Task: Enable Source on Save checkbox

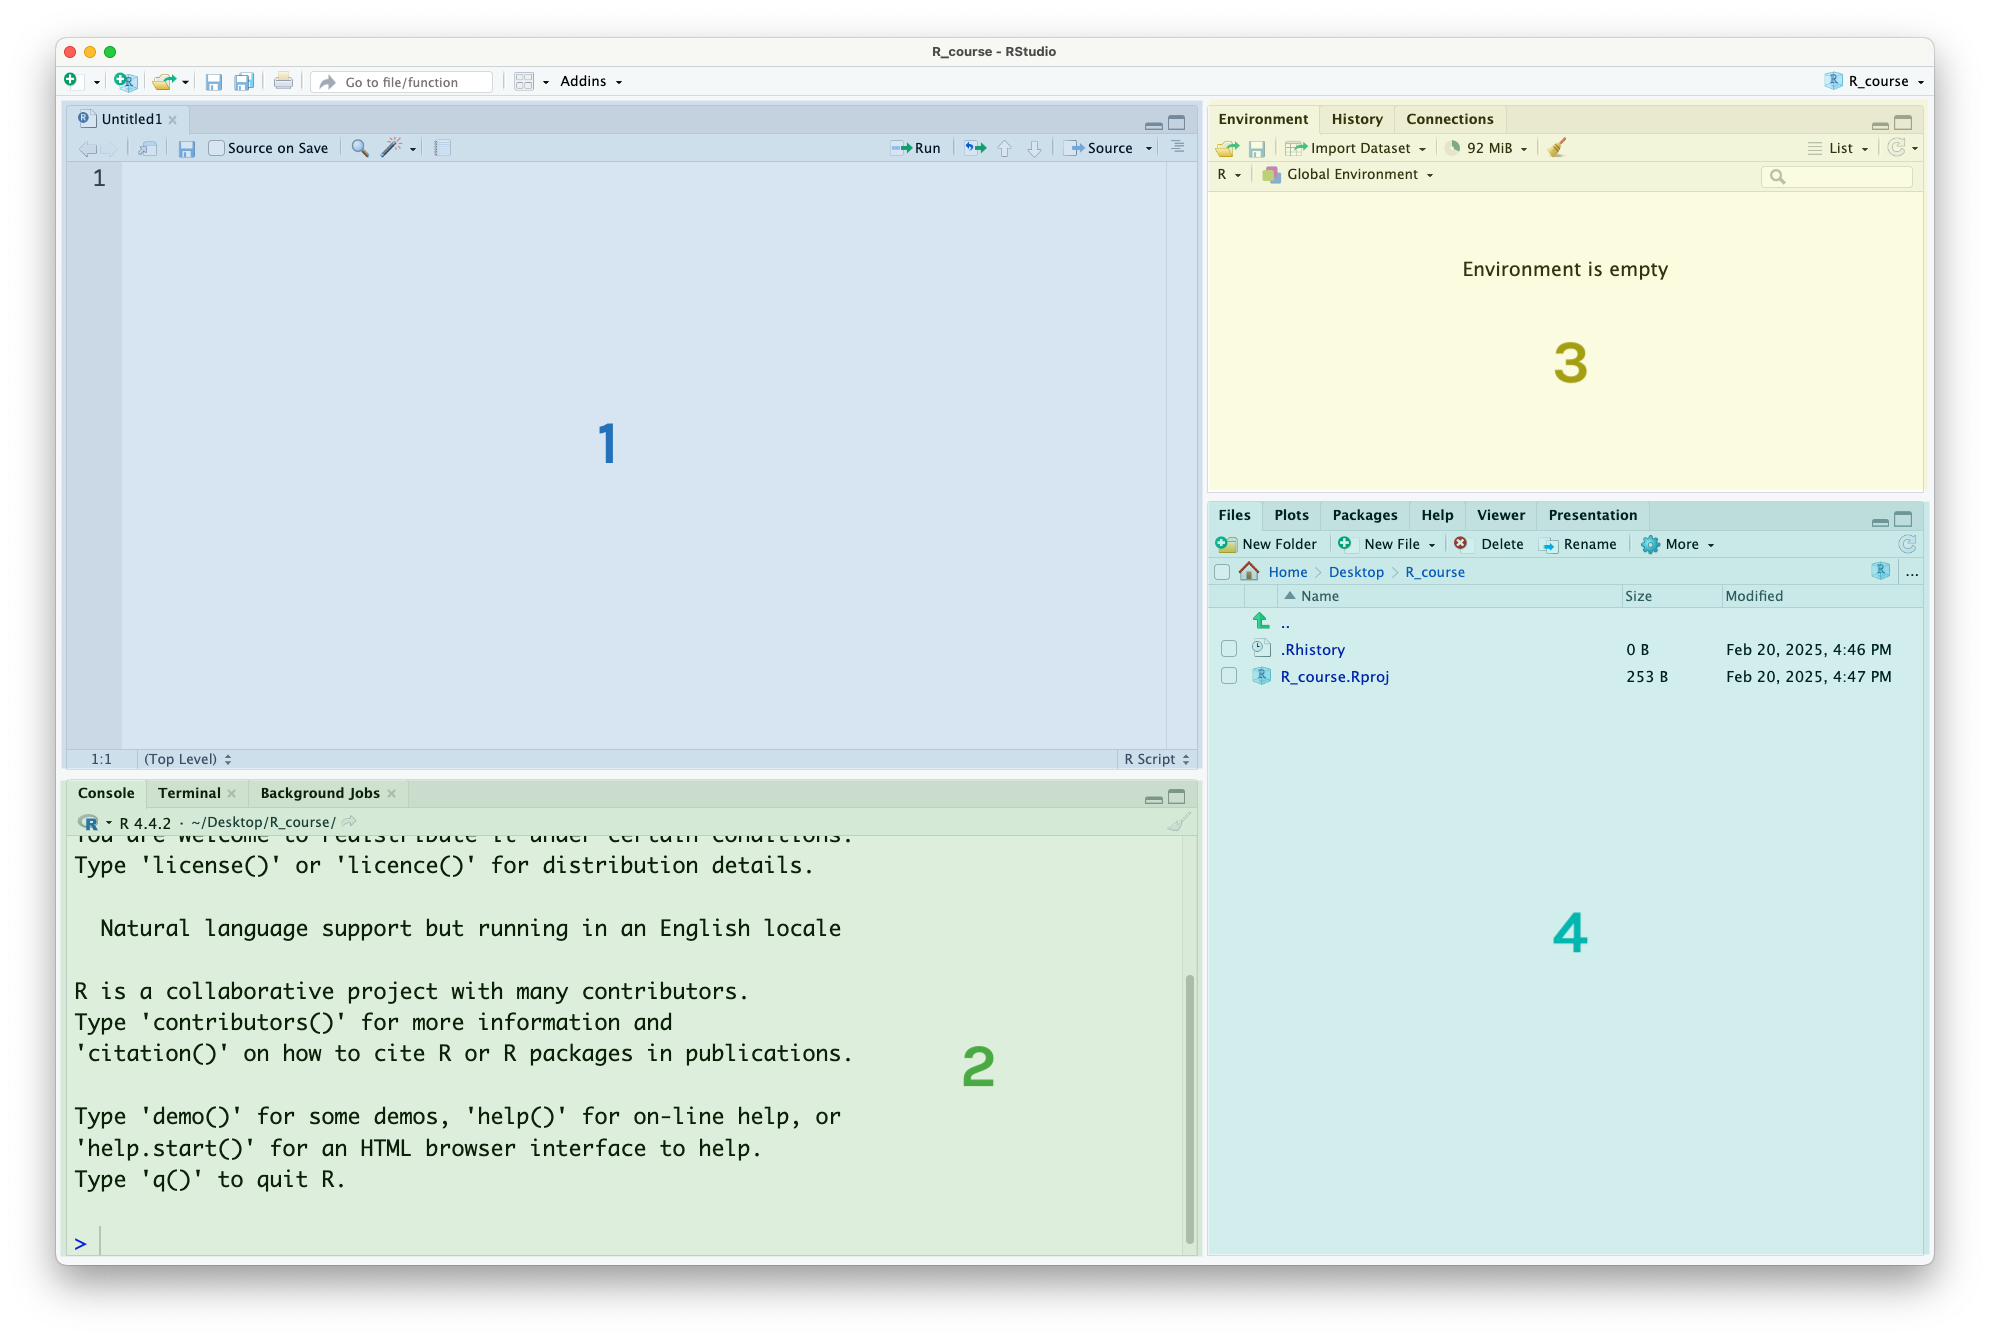Action: [x=216, y=148]
